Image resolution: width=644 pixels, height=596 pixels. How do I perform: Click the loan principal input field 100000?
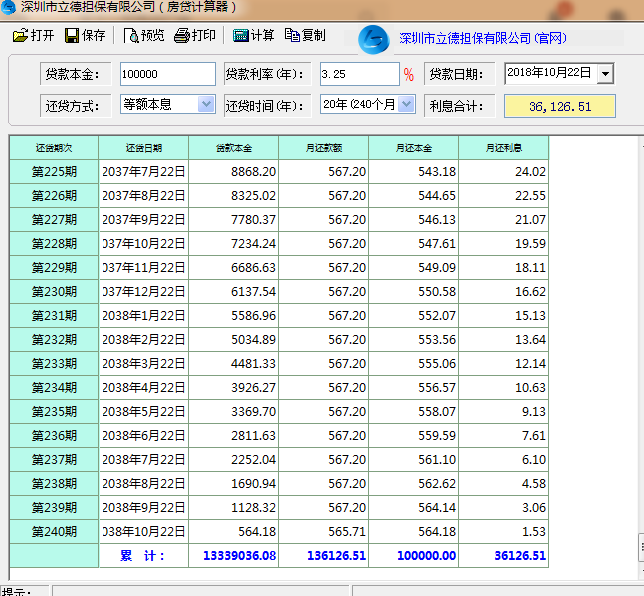168,74
